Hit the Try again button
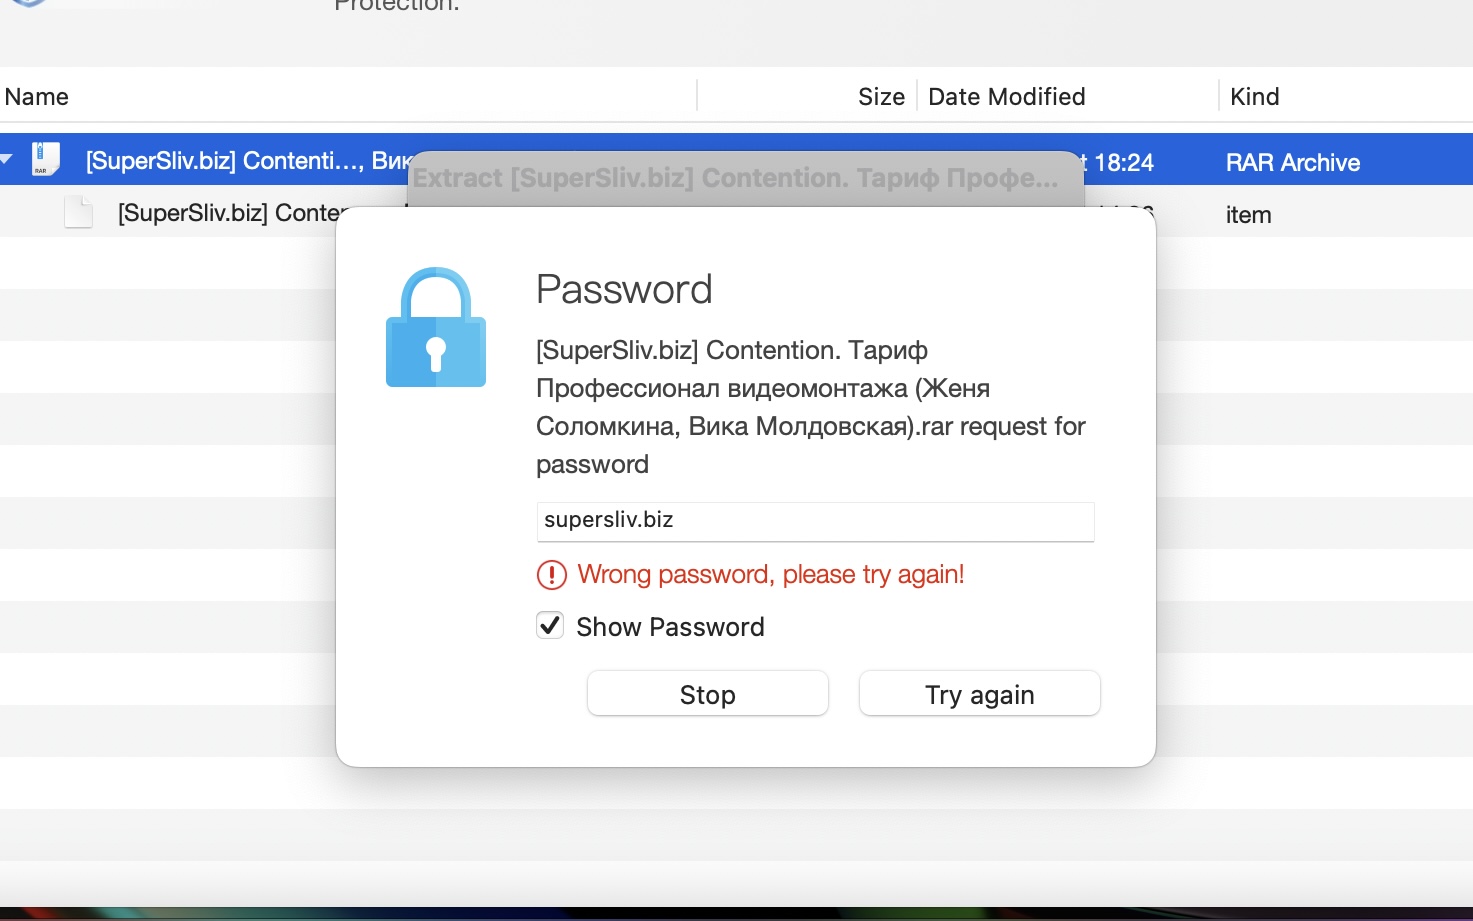Image resolution: width=1473 pixels, height=921 pixels. pyautogui.click(x=979, y=694)
